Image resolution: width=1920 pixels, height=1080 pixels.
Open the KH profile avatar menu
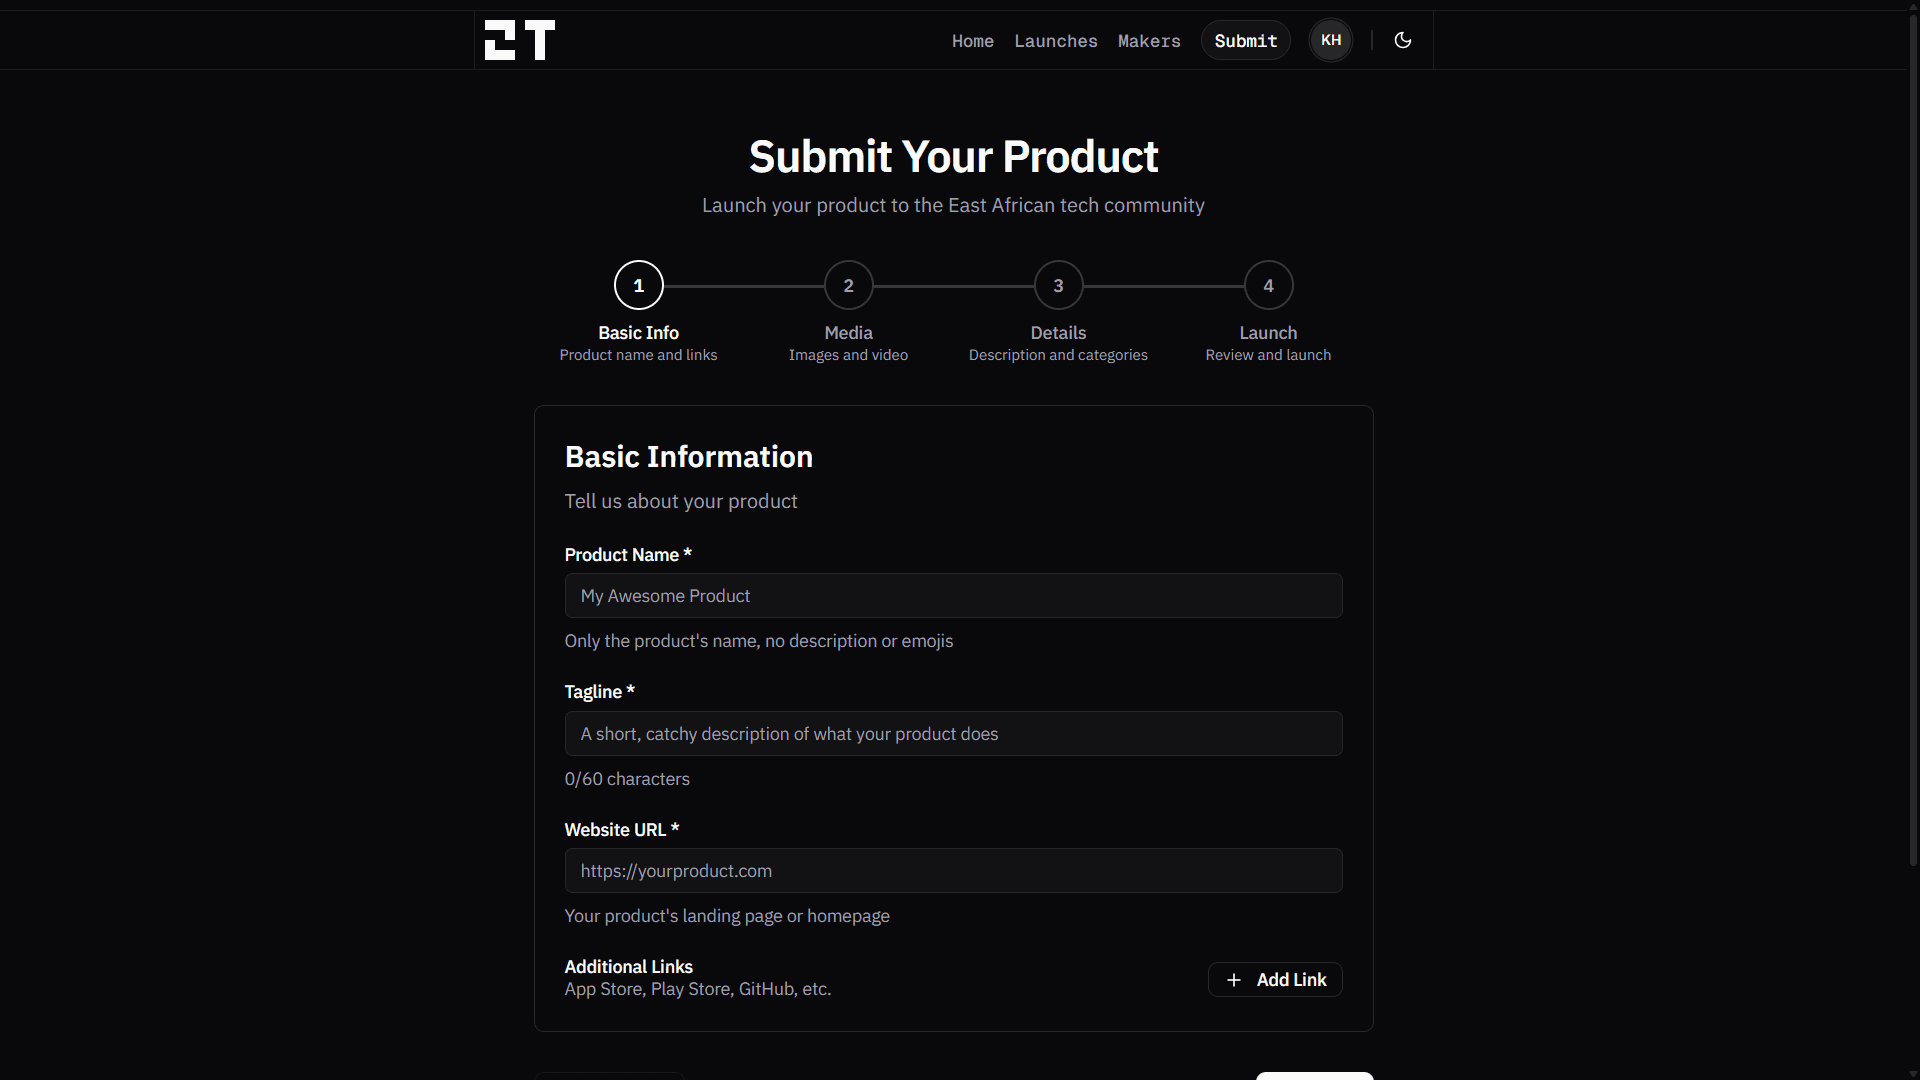coord(1330,40)
